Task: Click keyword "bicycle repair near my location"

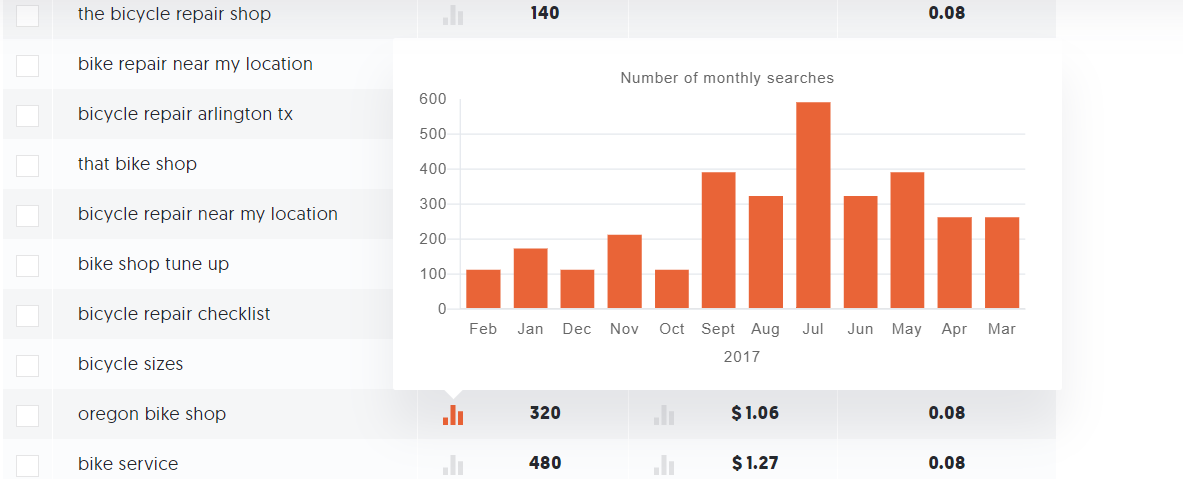Action: pyautogui.click(x=207, y=214)
